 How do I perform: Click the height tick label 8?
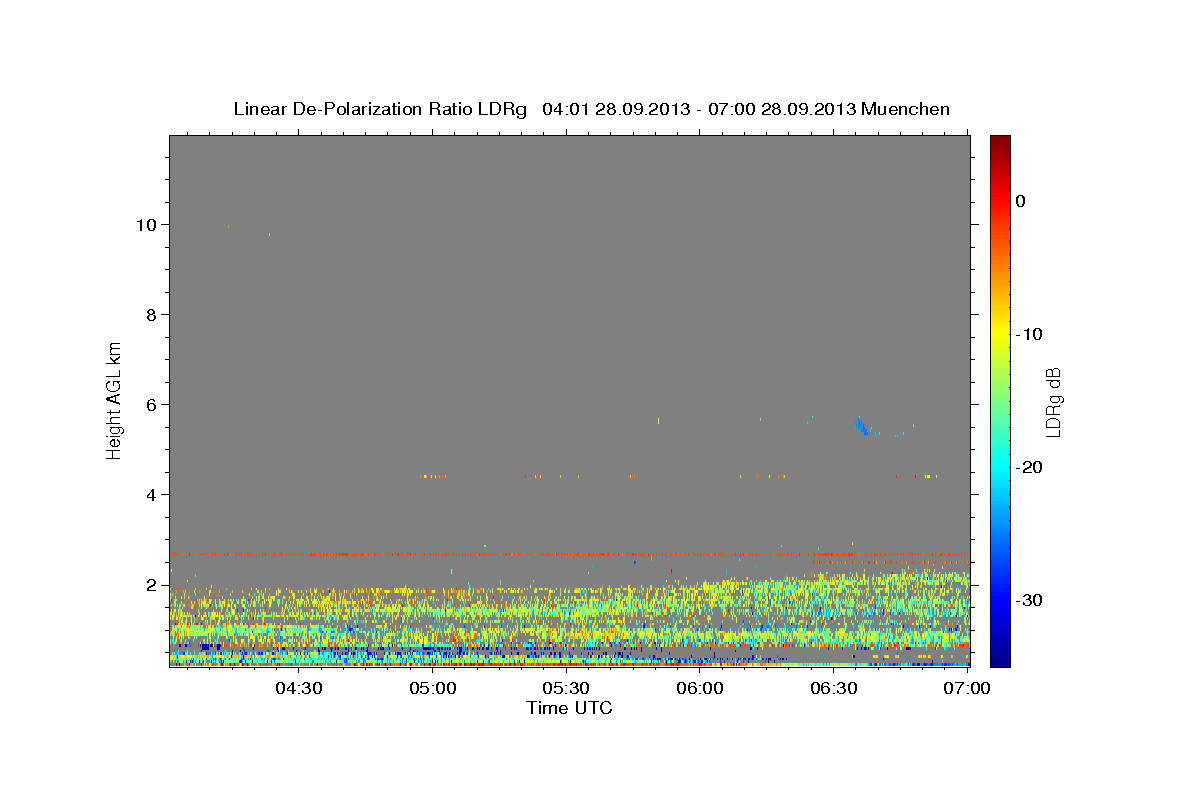pyautogui.click(x=153, y=315)
